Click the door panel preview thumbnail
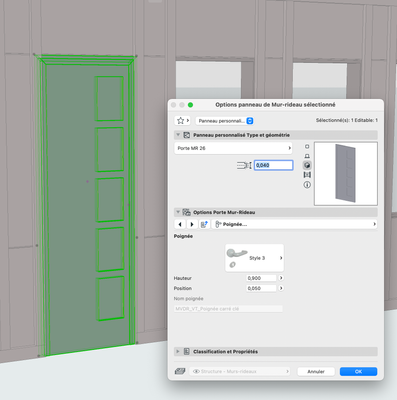Screen dimensions: 397x400 coord(346,174)
